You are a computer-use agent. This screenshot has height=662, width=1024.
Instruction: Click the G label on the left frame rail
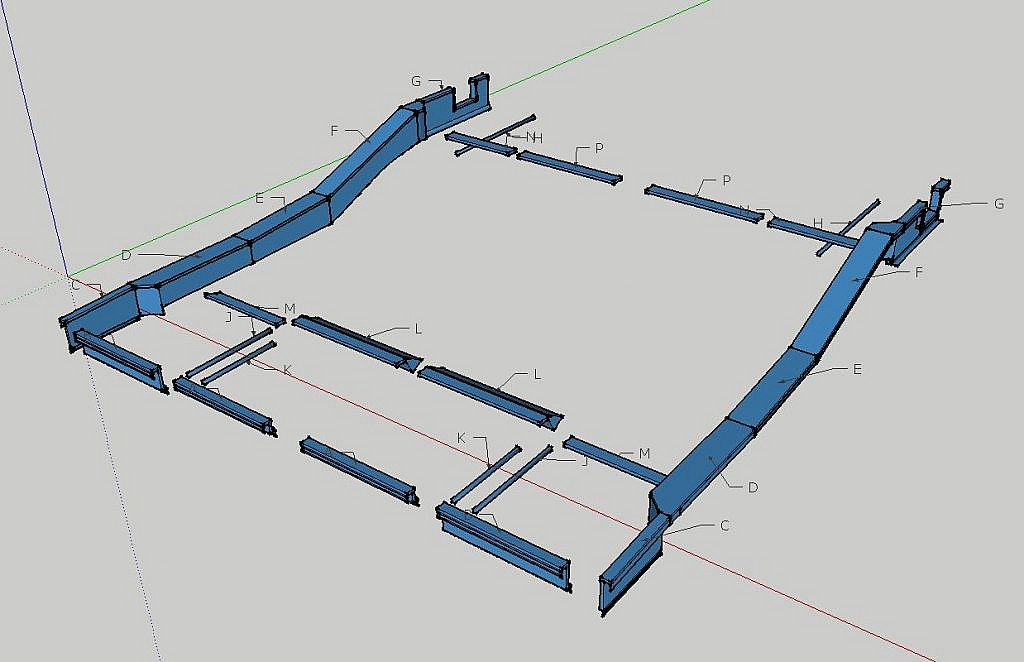(x=416, y=82)
